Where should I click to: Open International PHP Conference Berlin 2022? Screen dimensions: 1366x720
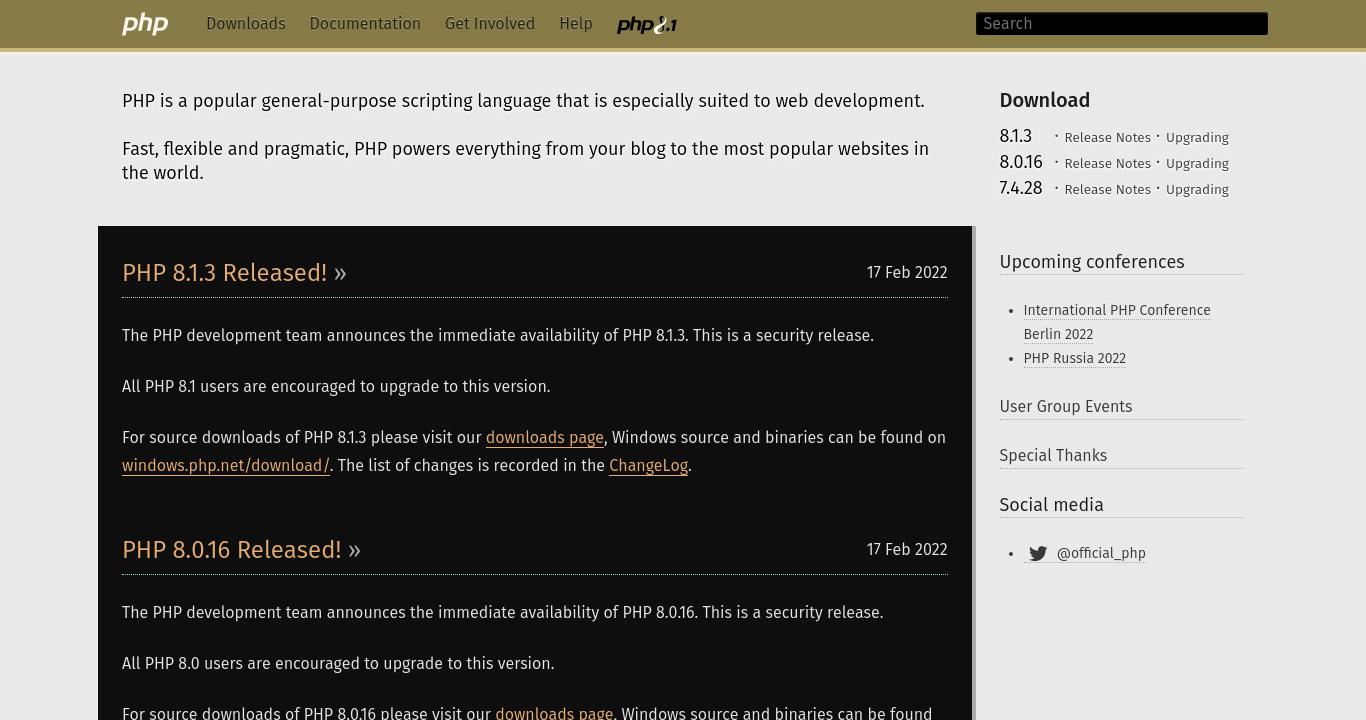tap(1117, 322)
